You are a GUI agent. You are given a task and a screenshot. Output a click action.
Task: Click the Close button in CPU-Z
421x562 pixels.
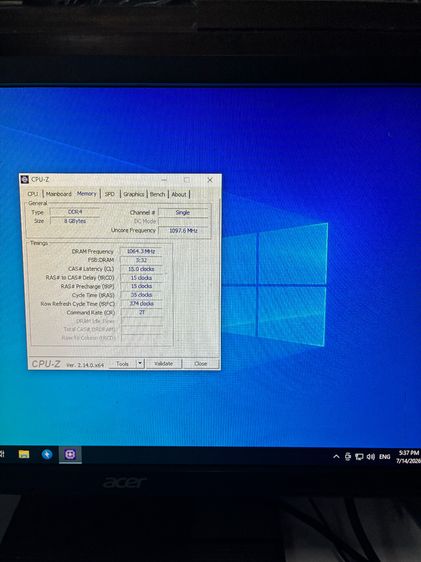click(201, 363)
